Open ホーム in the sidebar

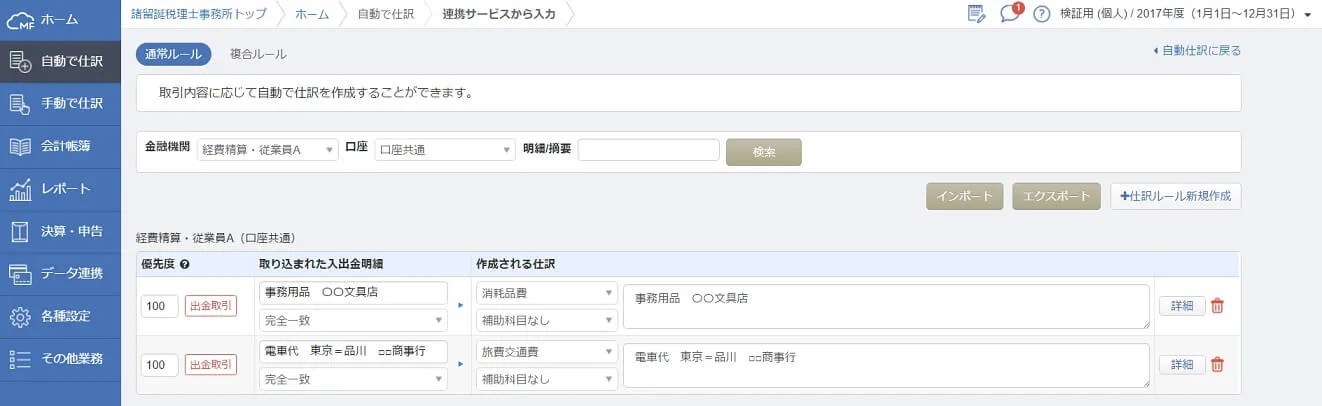tap(60, 18)
